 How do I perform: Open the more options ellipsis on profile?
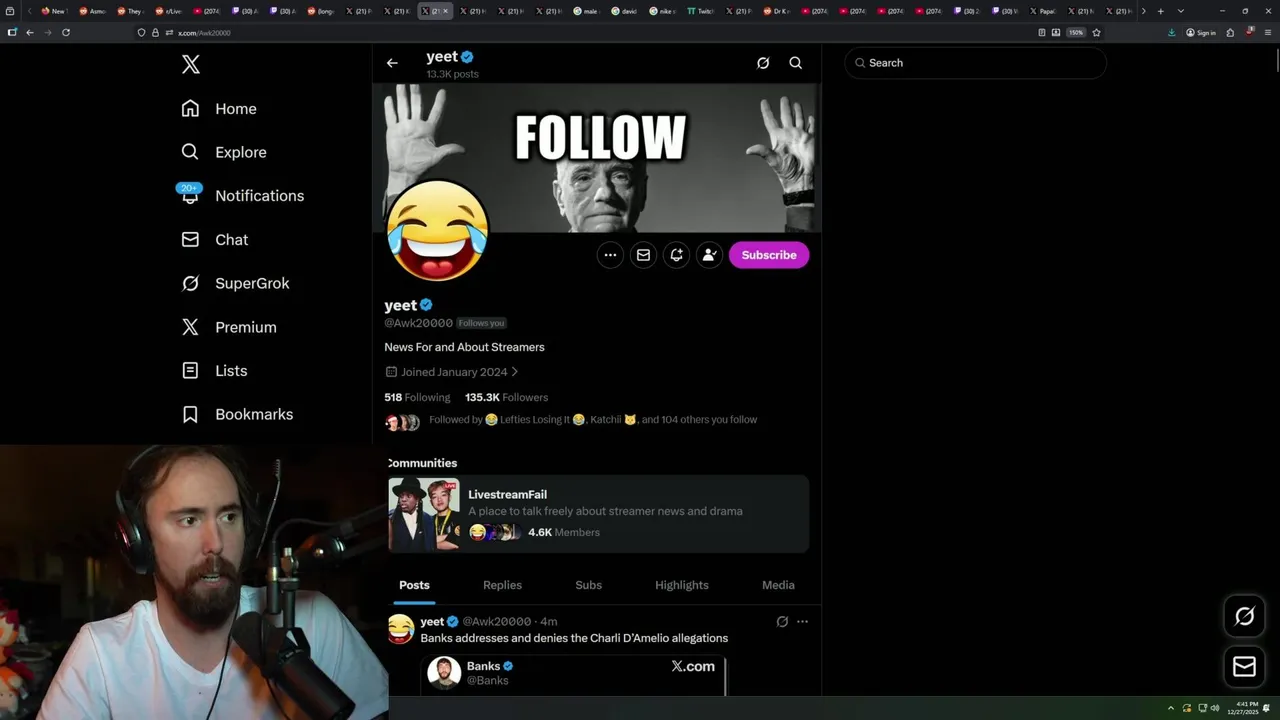tap(610, 255)
